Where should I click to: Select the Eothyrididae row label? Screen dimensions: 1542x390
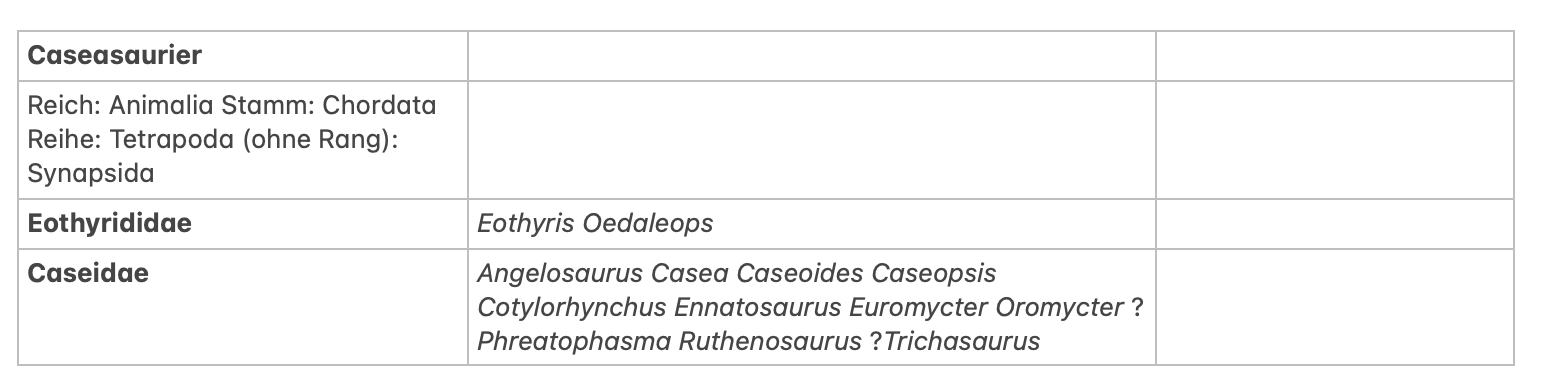coord(109,223)
